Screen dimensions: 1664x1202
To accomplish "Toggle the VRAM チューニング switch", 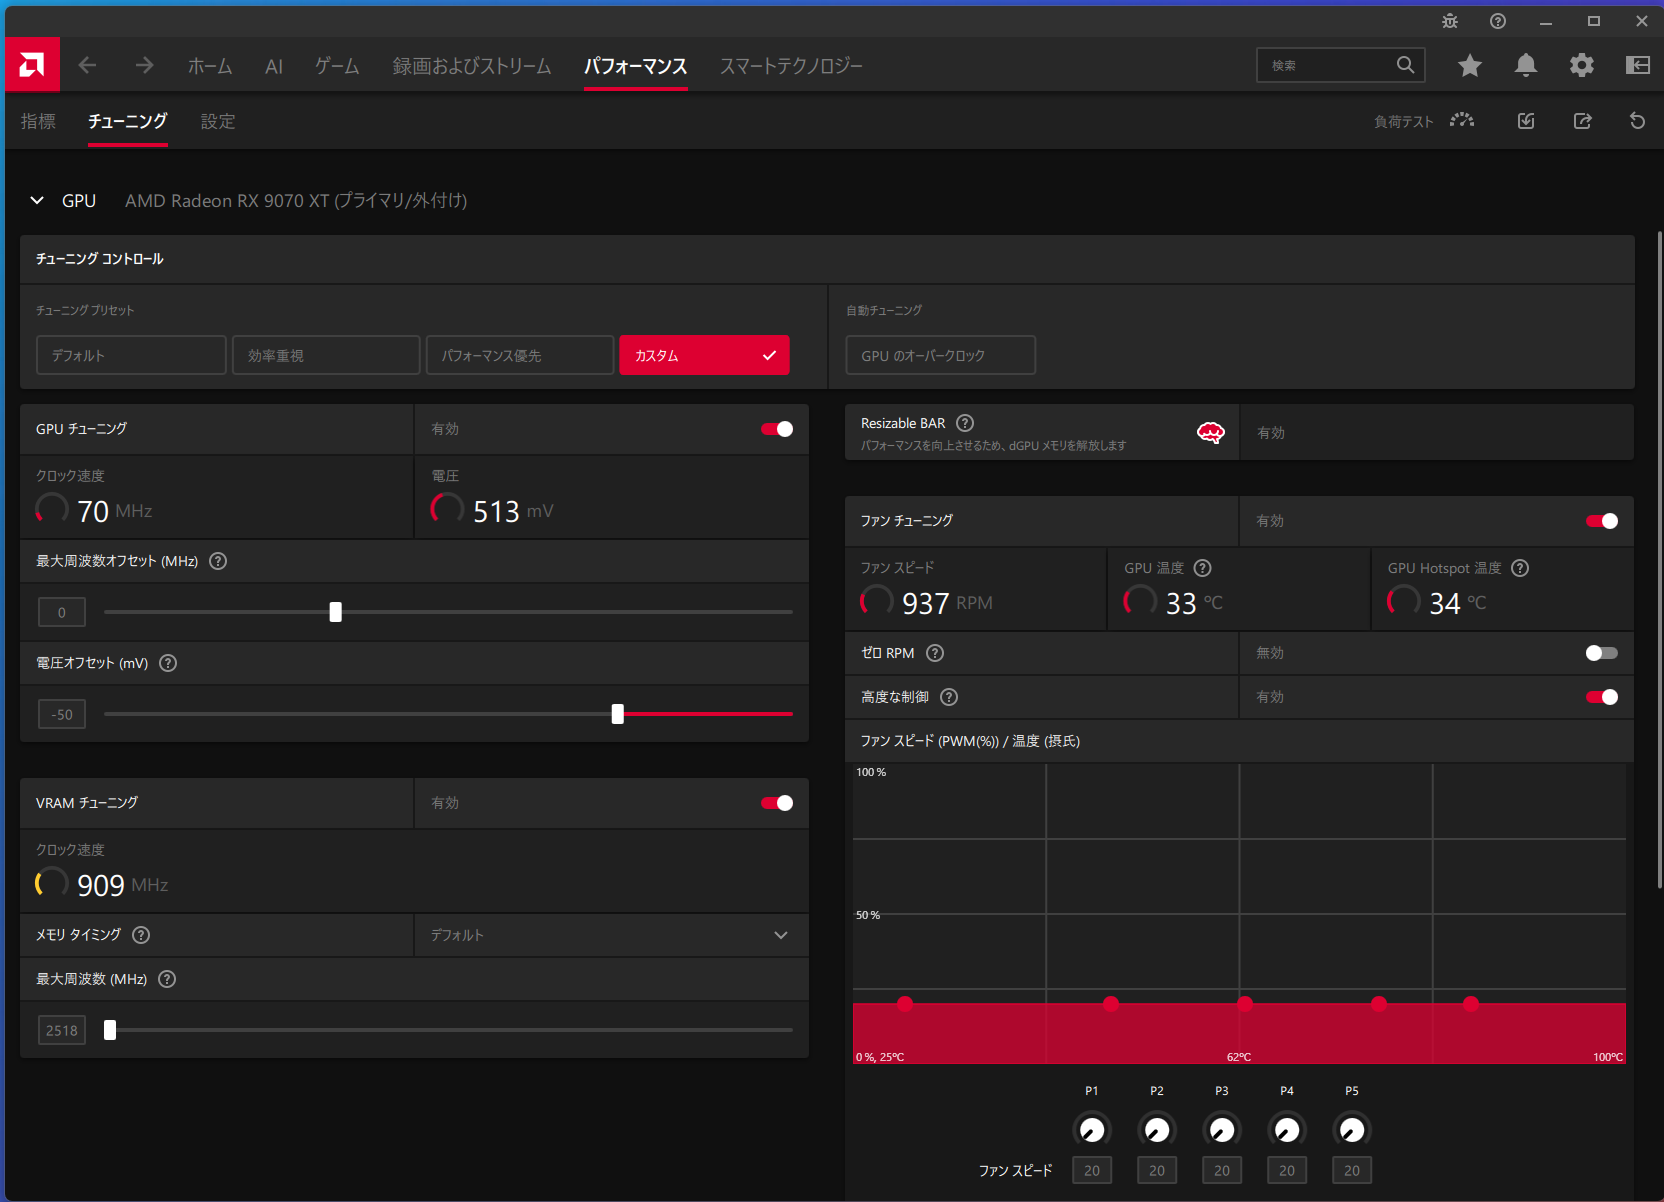I will coord(777,803).
